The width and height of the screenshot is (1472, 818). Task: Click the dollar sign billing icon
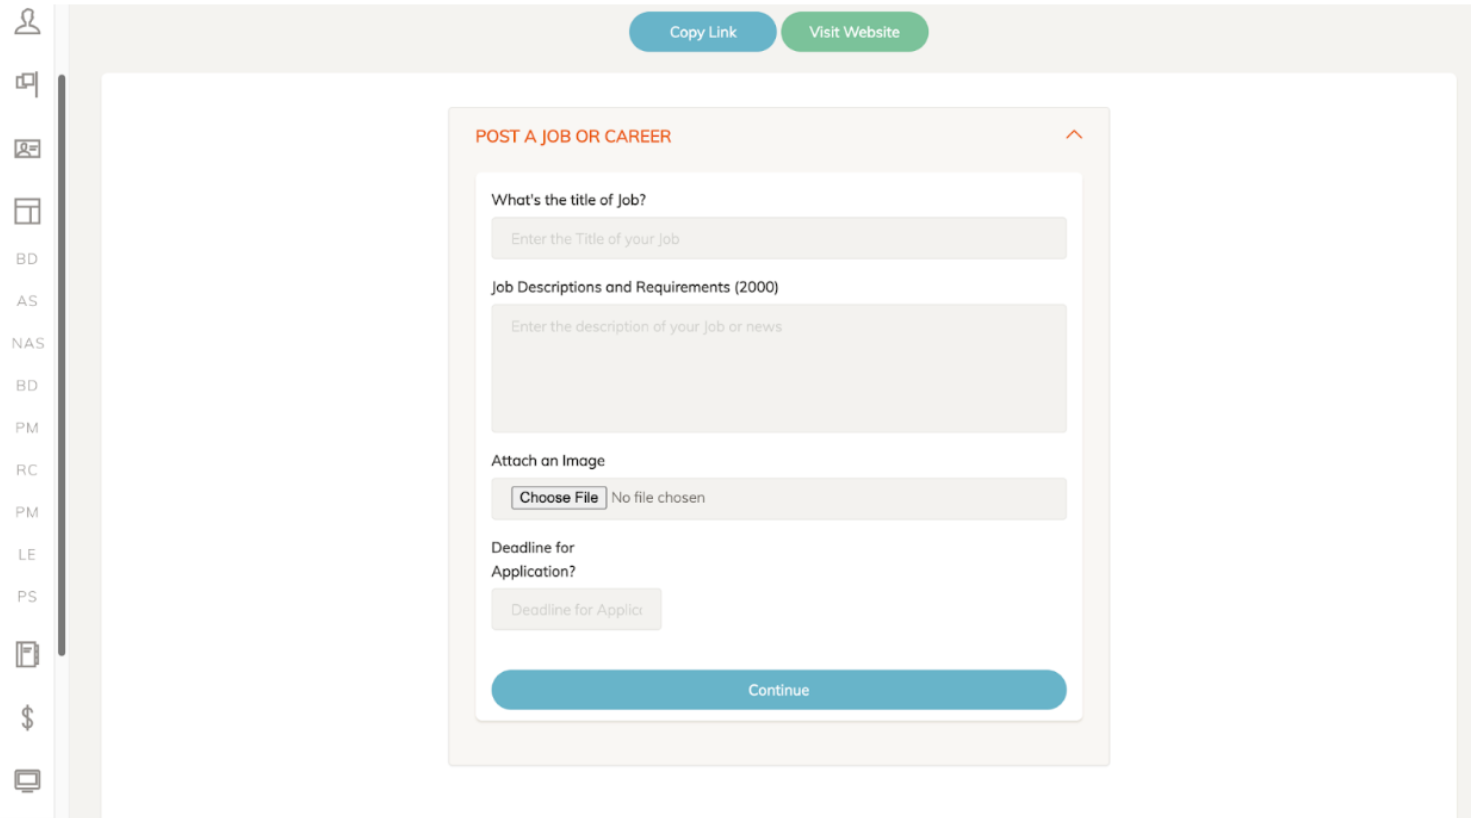tap(27, 717)
